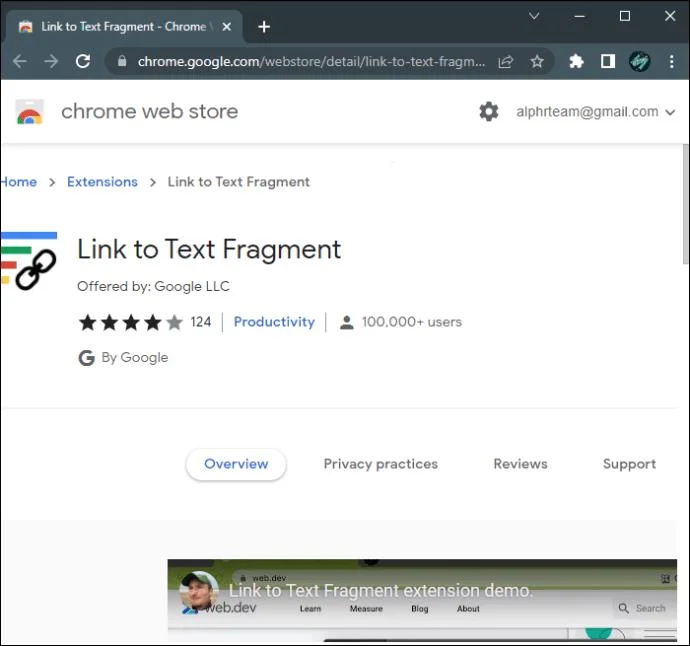This screenshot has width=690, height=646.
Task: Open a new tab with the plus button
Action: tap(264, 27)
